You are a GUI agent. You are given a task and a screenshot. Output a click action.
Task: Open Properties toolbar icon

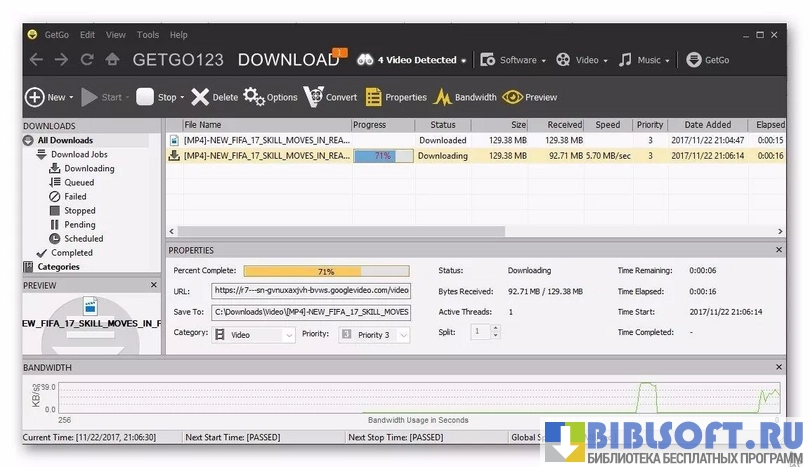click(x=373, y=97)
